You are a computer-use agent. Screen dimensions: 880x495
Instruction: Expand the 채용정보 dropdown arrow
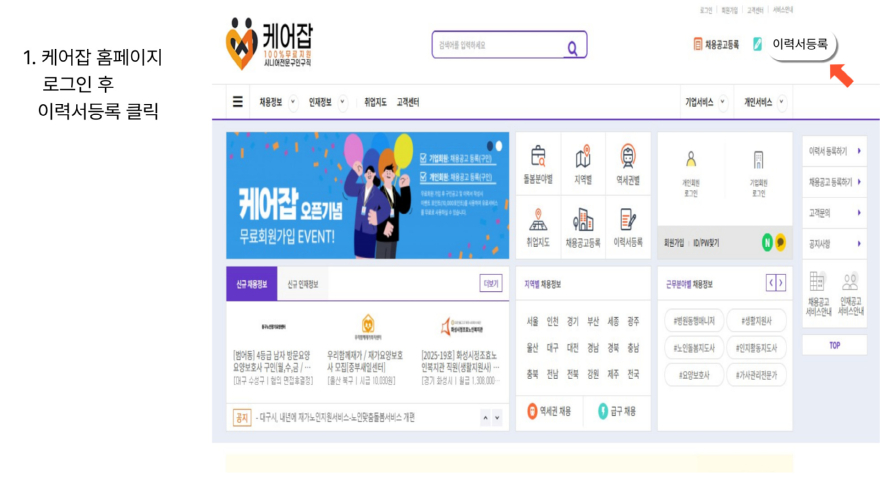[291, 102]
